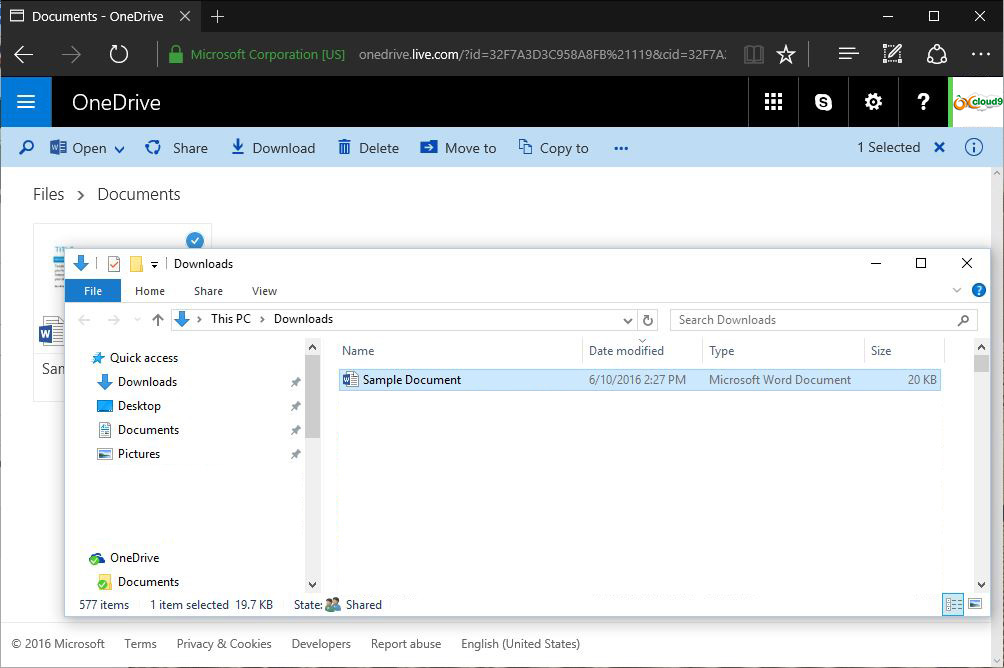Expand the File Explorer ribbon
The height and width of the screenshot is (668, 1004).
point(957,290)
